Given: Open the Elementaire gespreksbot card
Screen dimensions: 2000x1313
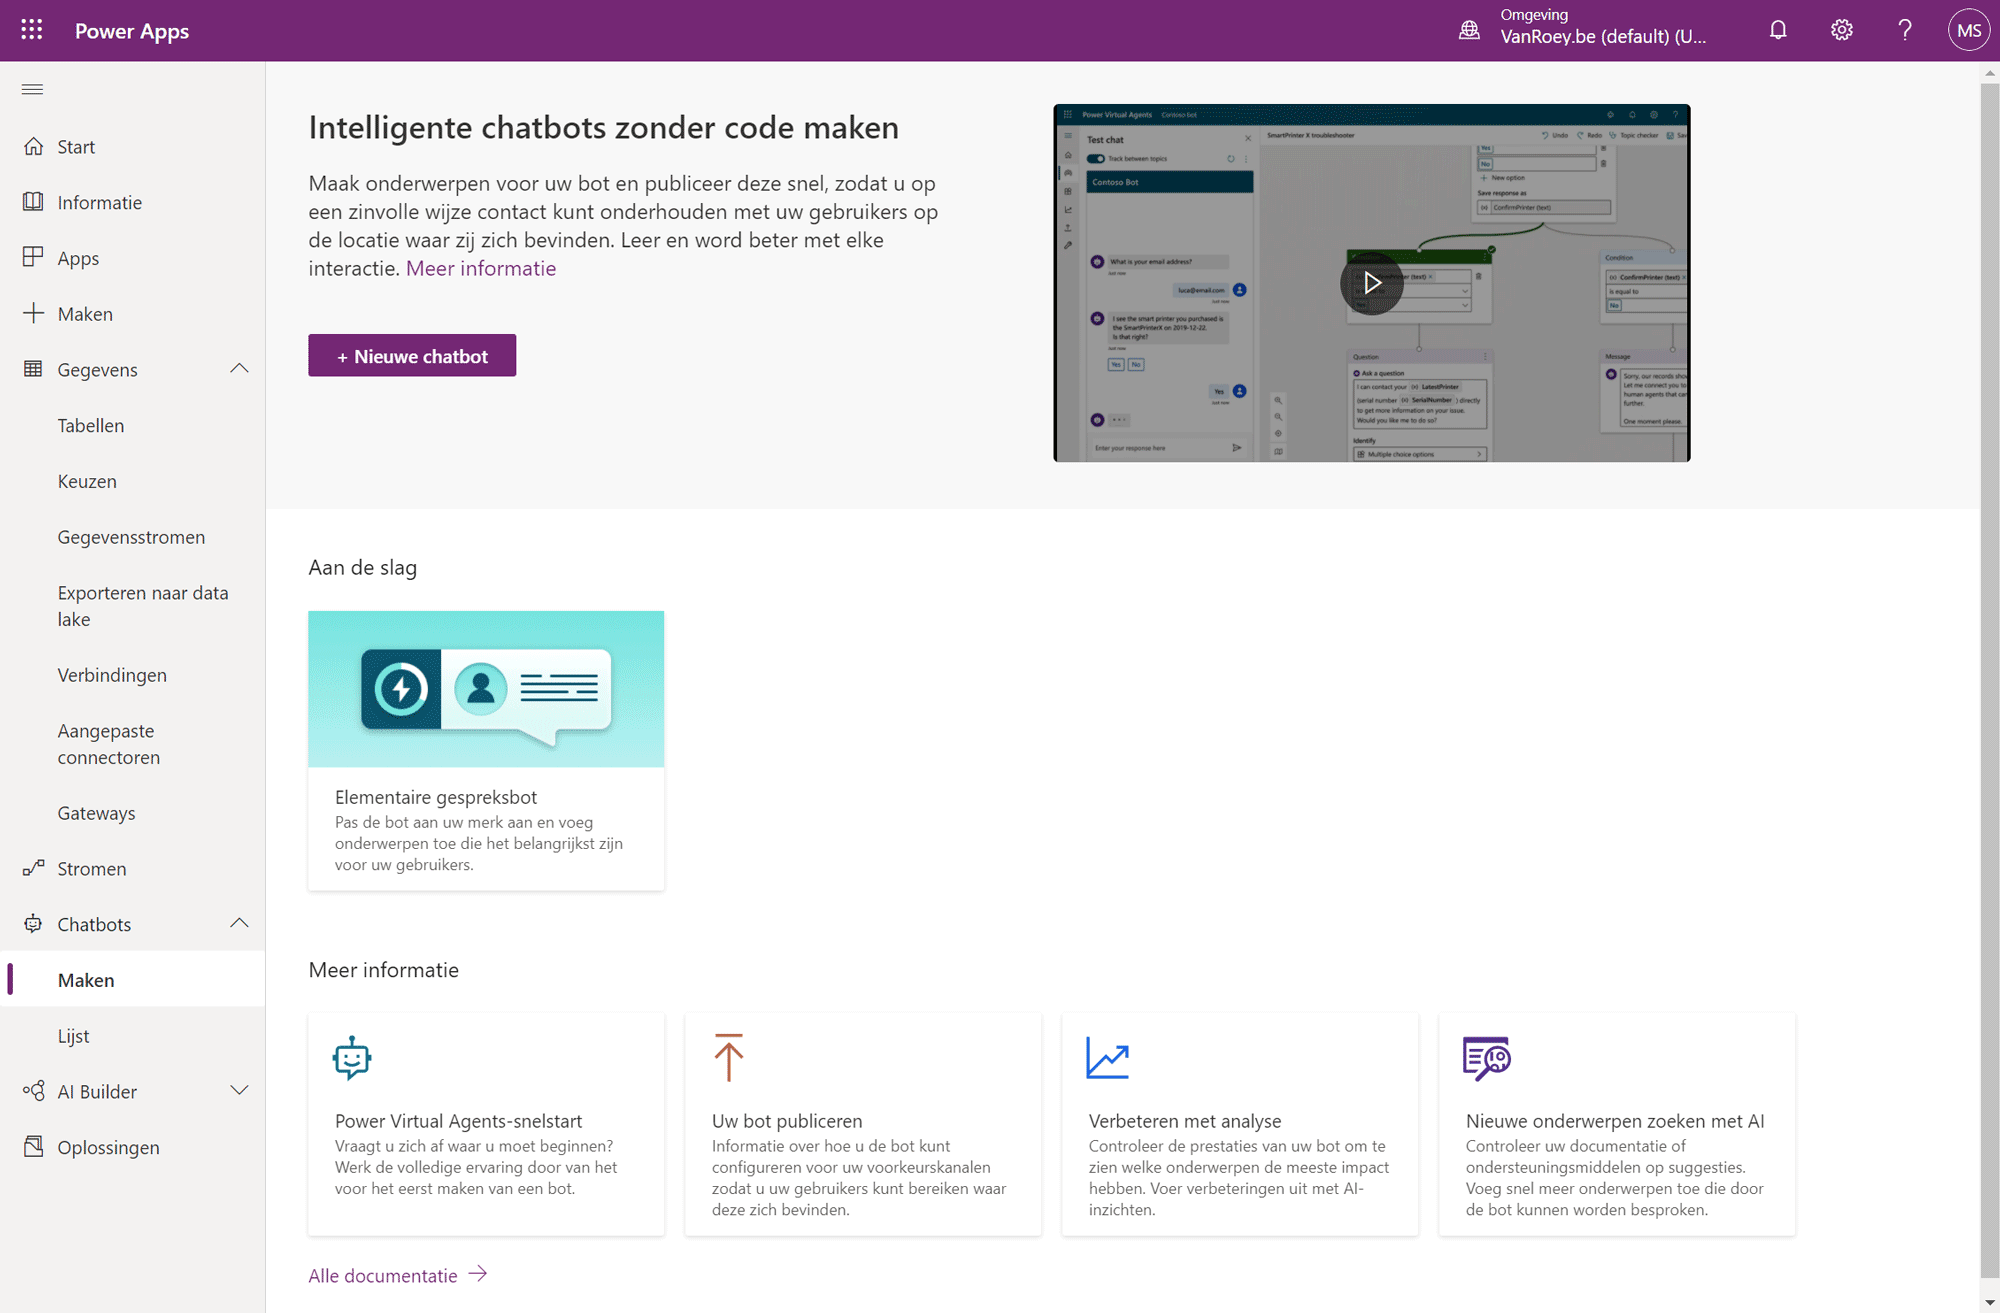Looking at the screenshot, I should coord(486,750).
